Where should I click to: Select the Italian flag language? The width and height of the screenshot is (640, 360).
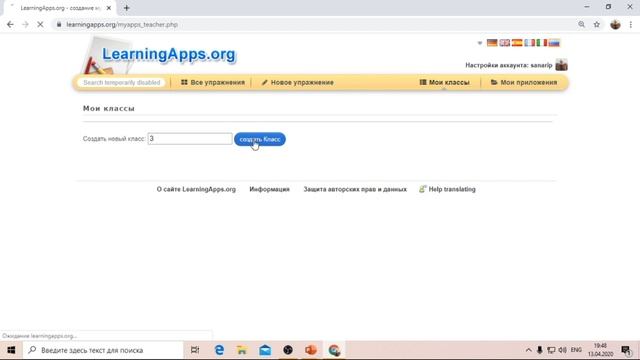click(x=542, y=43)
